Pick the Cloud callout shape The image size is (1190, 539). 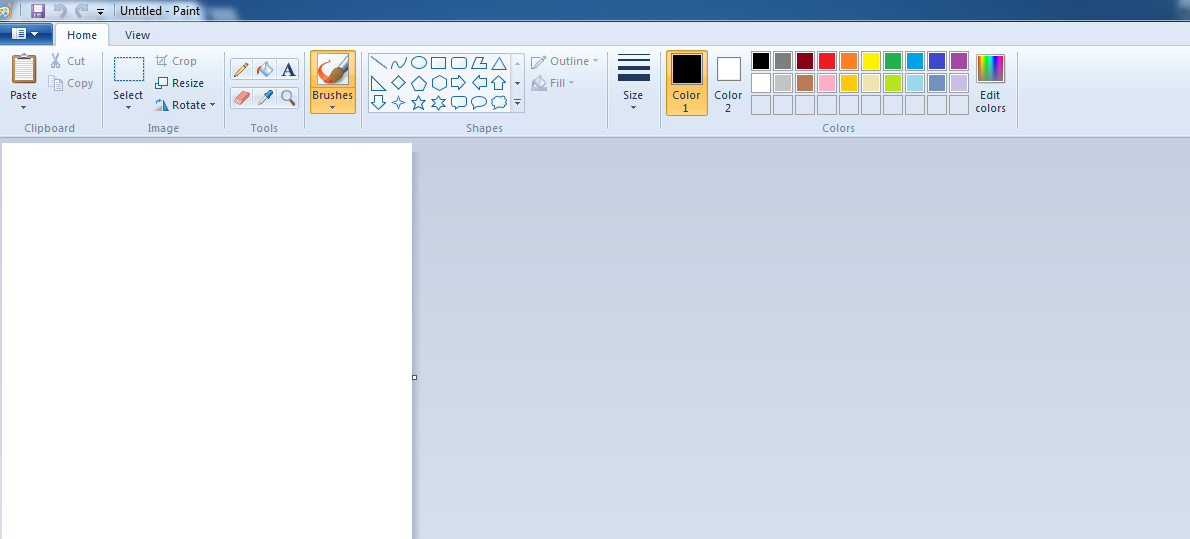(499, 102)
